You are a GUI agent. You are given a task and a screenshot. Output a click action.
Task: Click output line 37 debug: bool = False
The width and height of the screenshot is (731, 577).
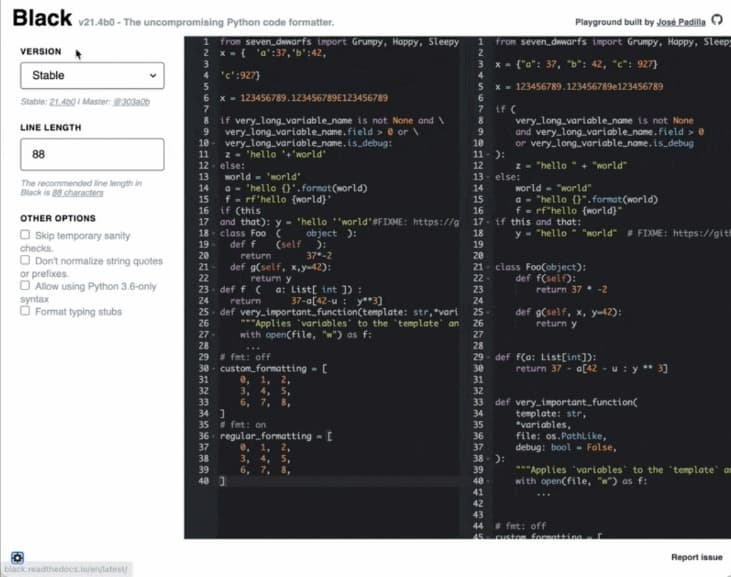(566, 447)
